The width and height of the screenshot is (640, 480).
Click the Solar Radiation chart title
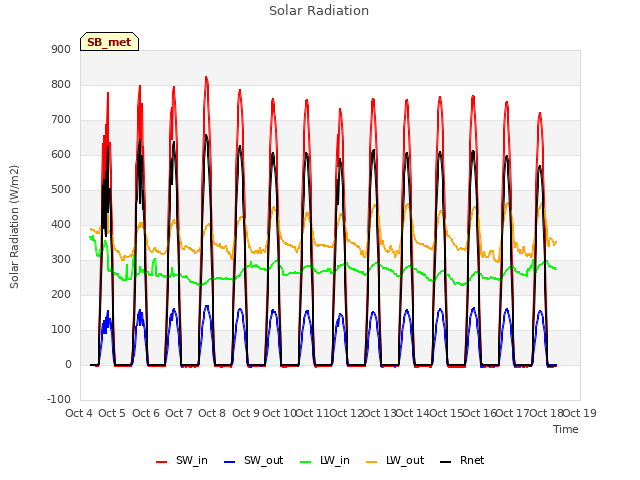(x=319, y=11)
